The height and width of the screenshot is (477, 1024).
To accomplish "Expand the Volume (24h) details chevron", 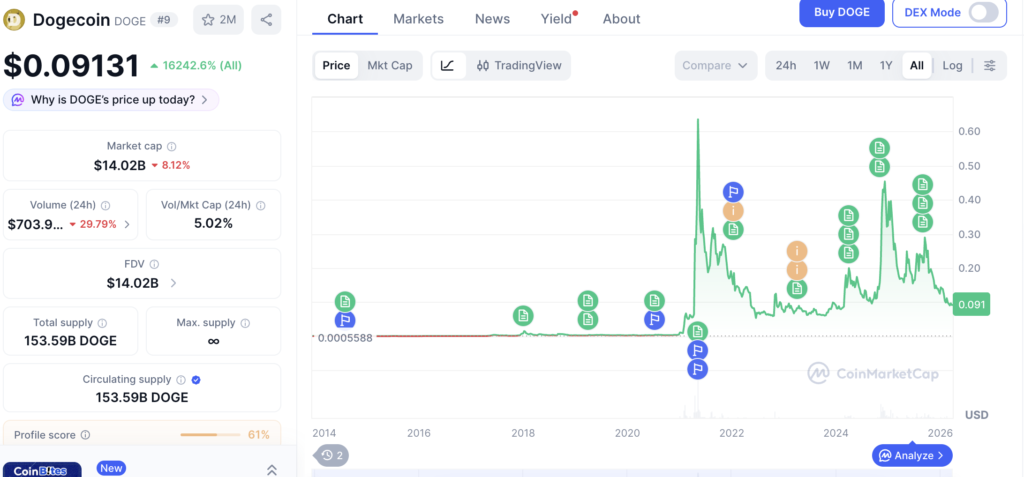I will click(126, 224).
